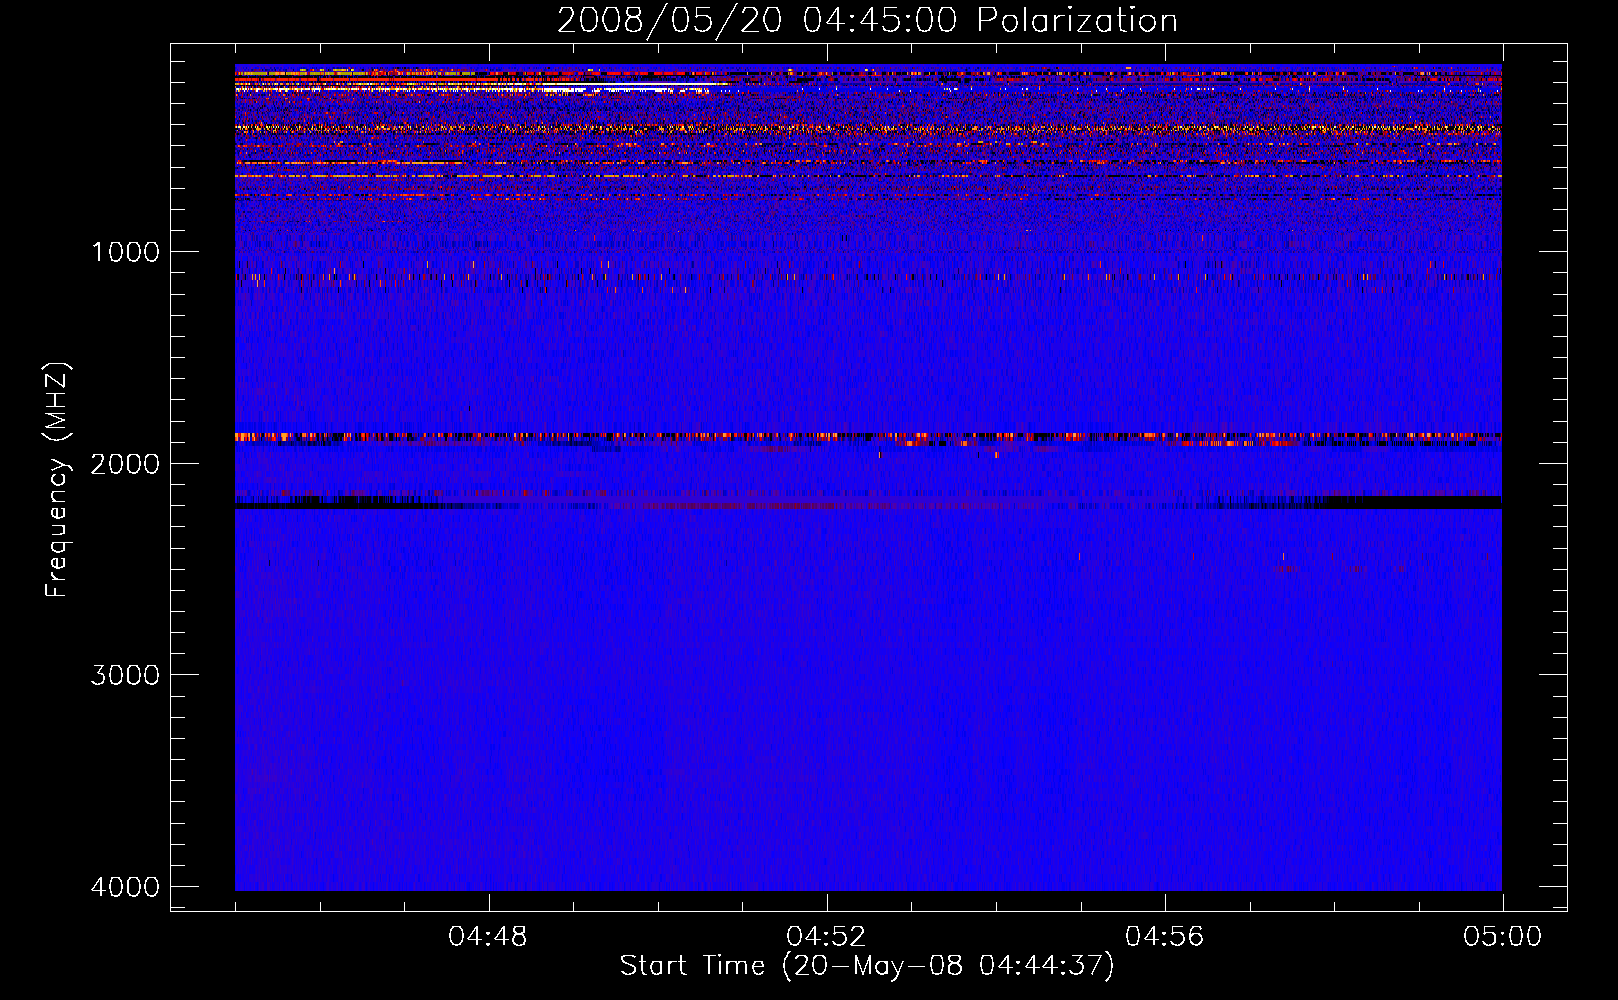This screenshot has height=1000, width=1618.
Task: Click the 2000 frequency tick label
Action: pos(125,463)
